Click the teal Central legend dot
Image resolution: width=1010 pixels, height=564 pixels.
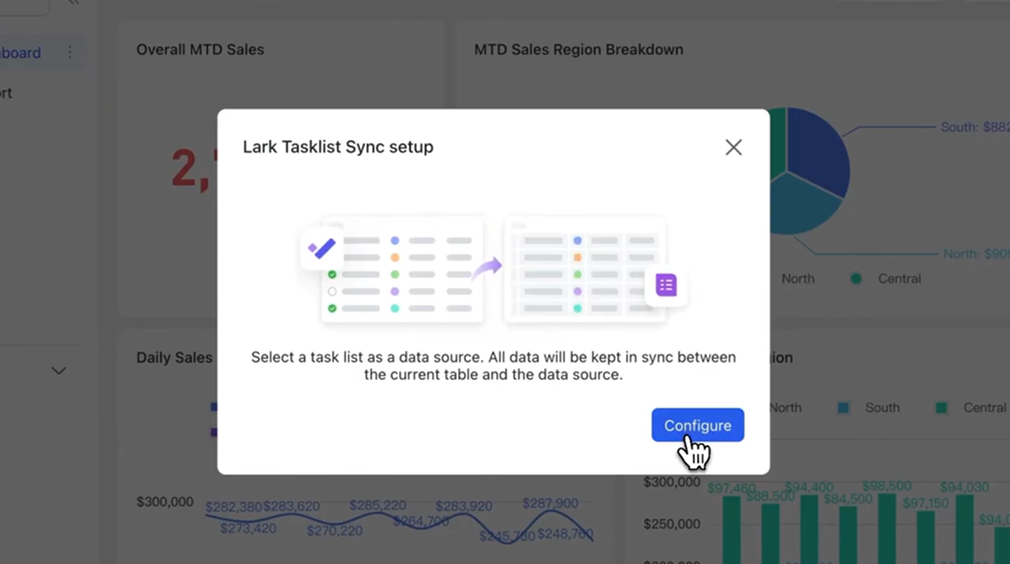point(856,279)
